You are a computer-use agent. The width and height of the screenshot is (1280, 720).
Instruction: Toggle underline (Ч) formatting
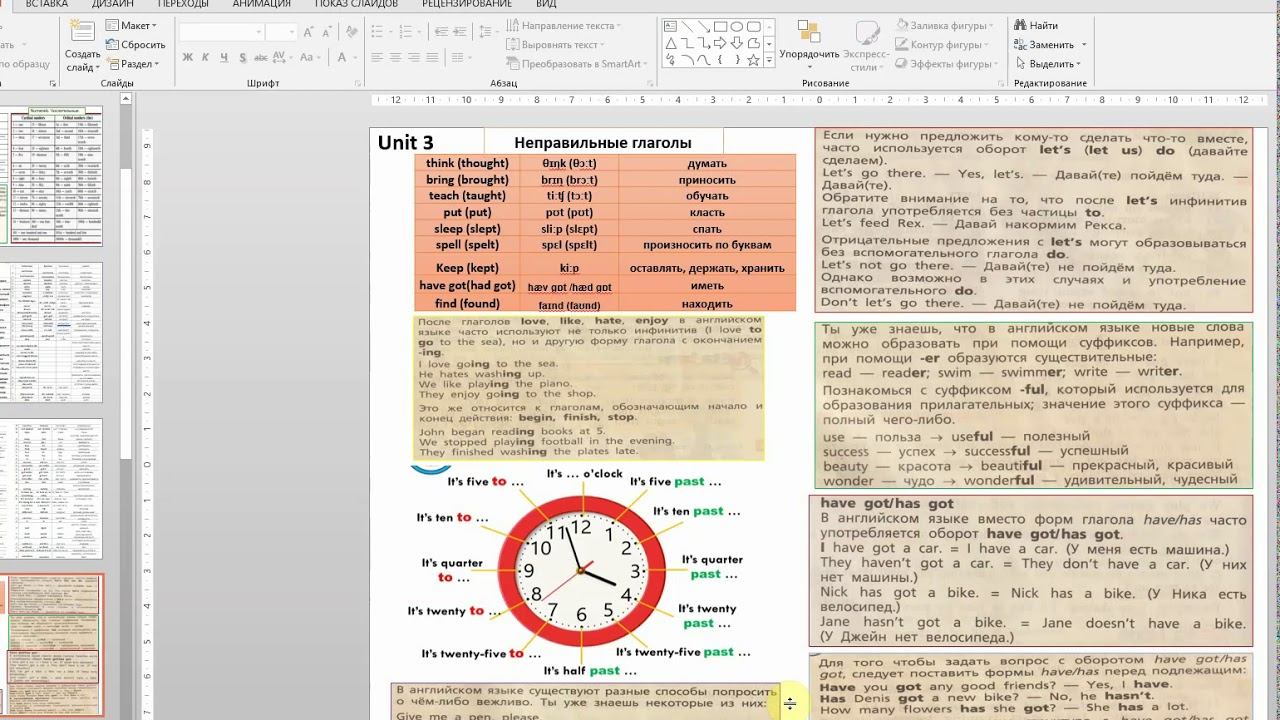coord(224,57)
